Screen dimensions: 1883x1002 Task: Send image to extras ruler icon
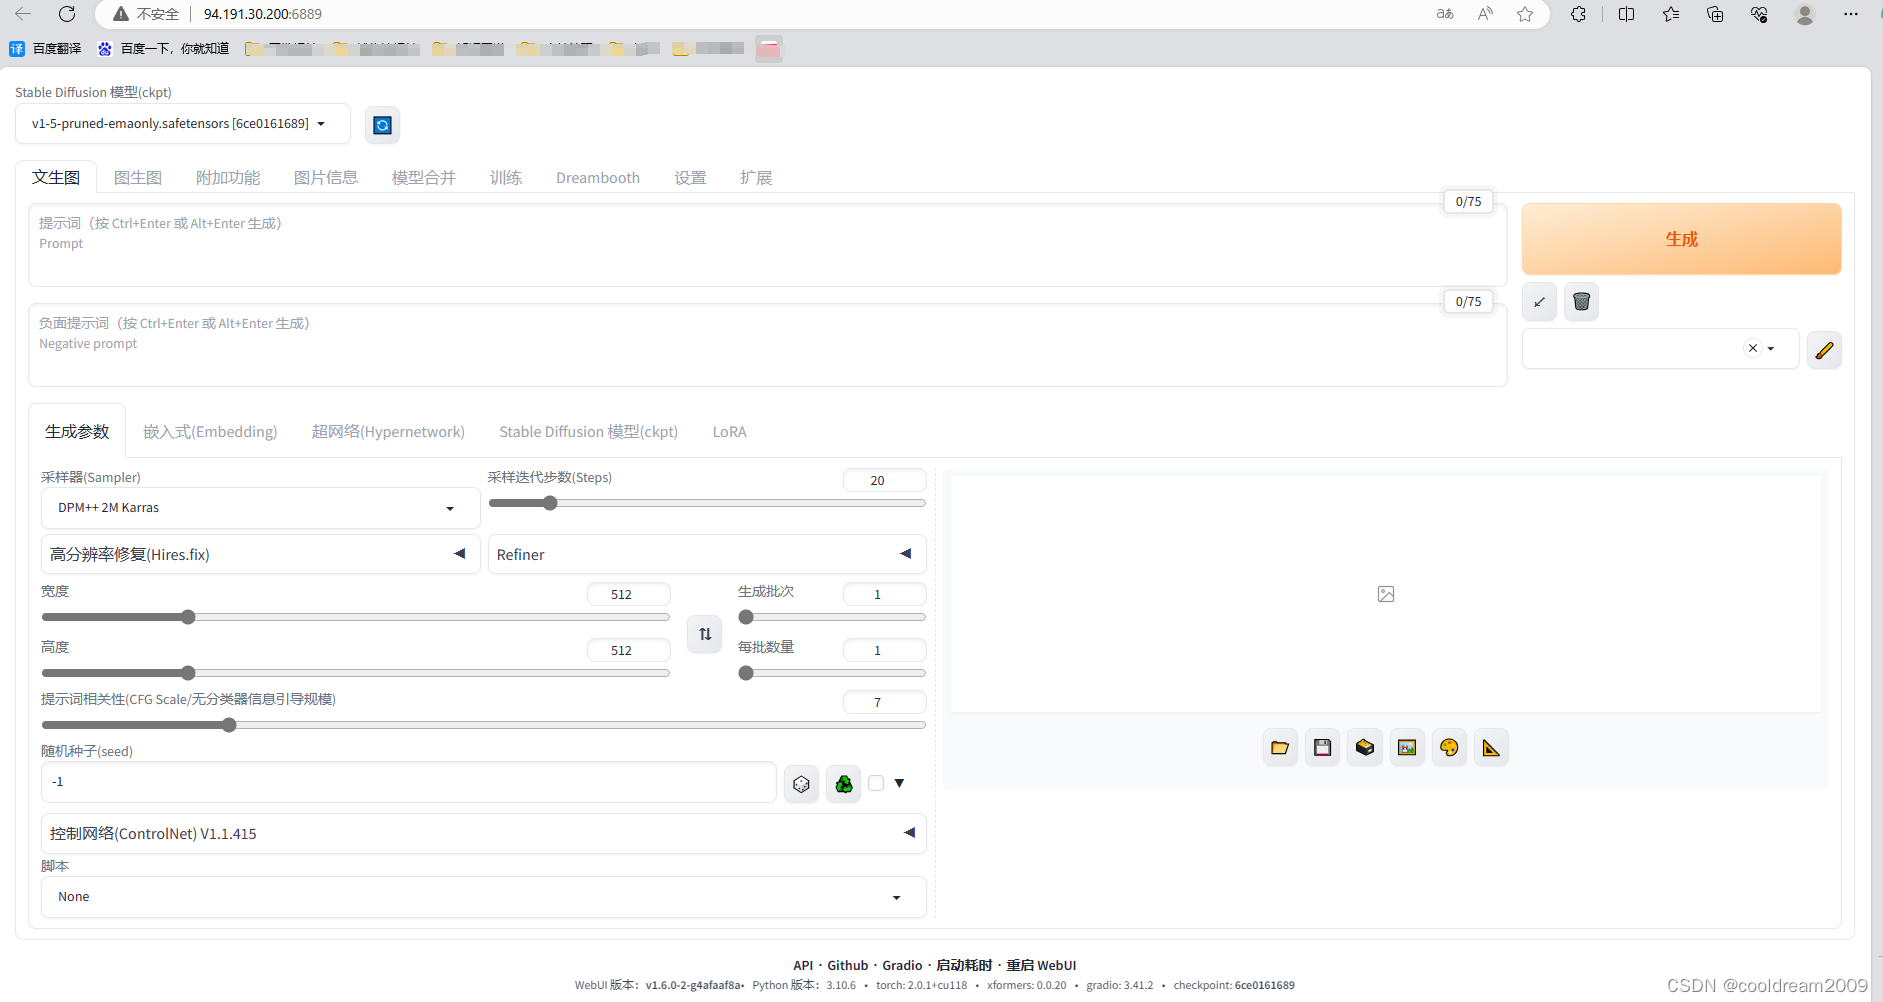(x=1491, y=748)
